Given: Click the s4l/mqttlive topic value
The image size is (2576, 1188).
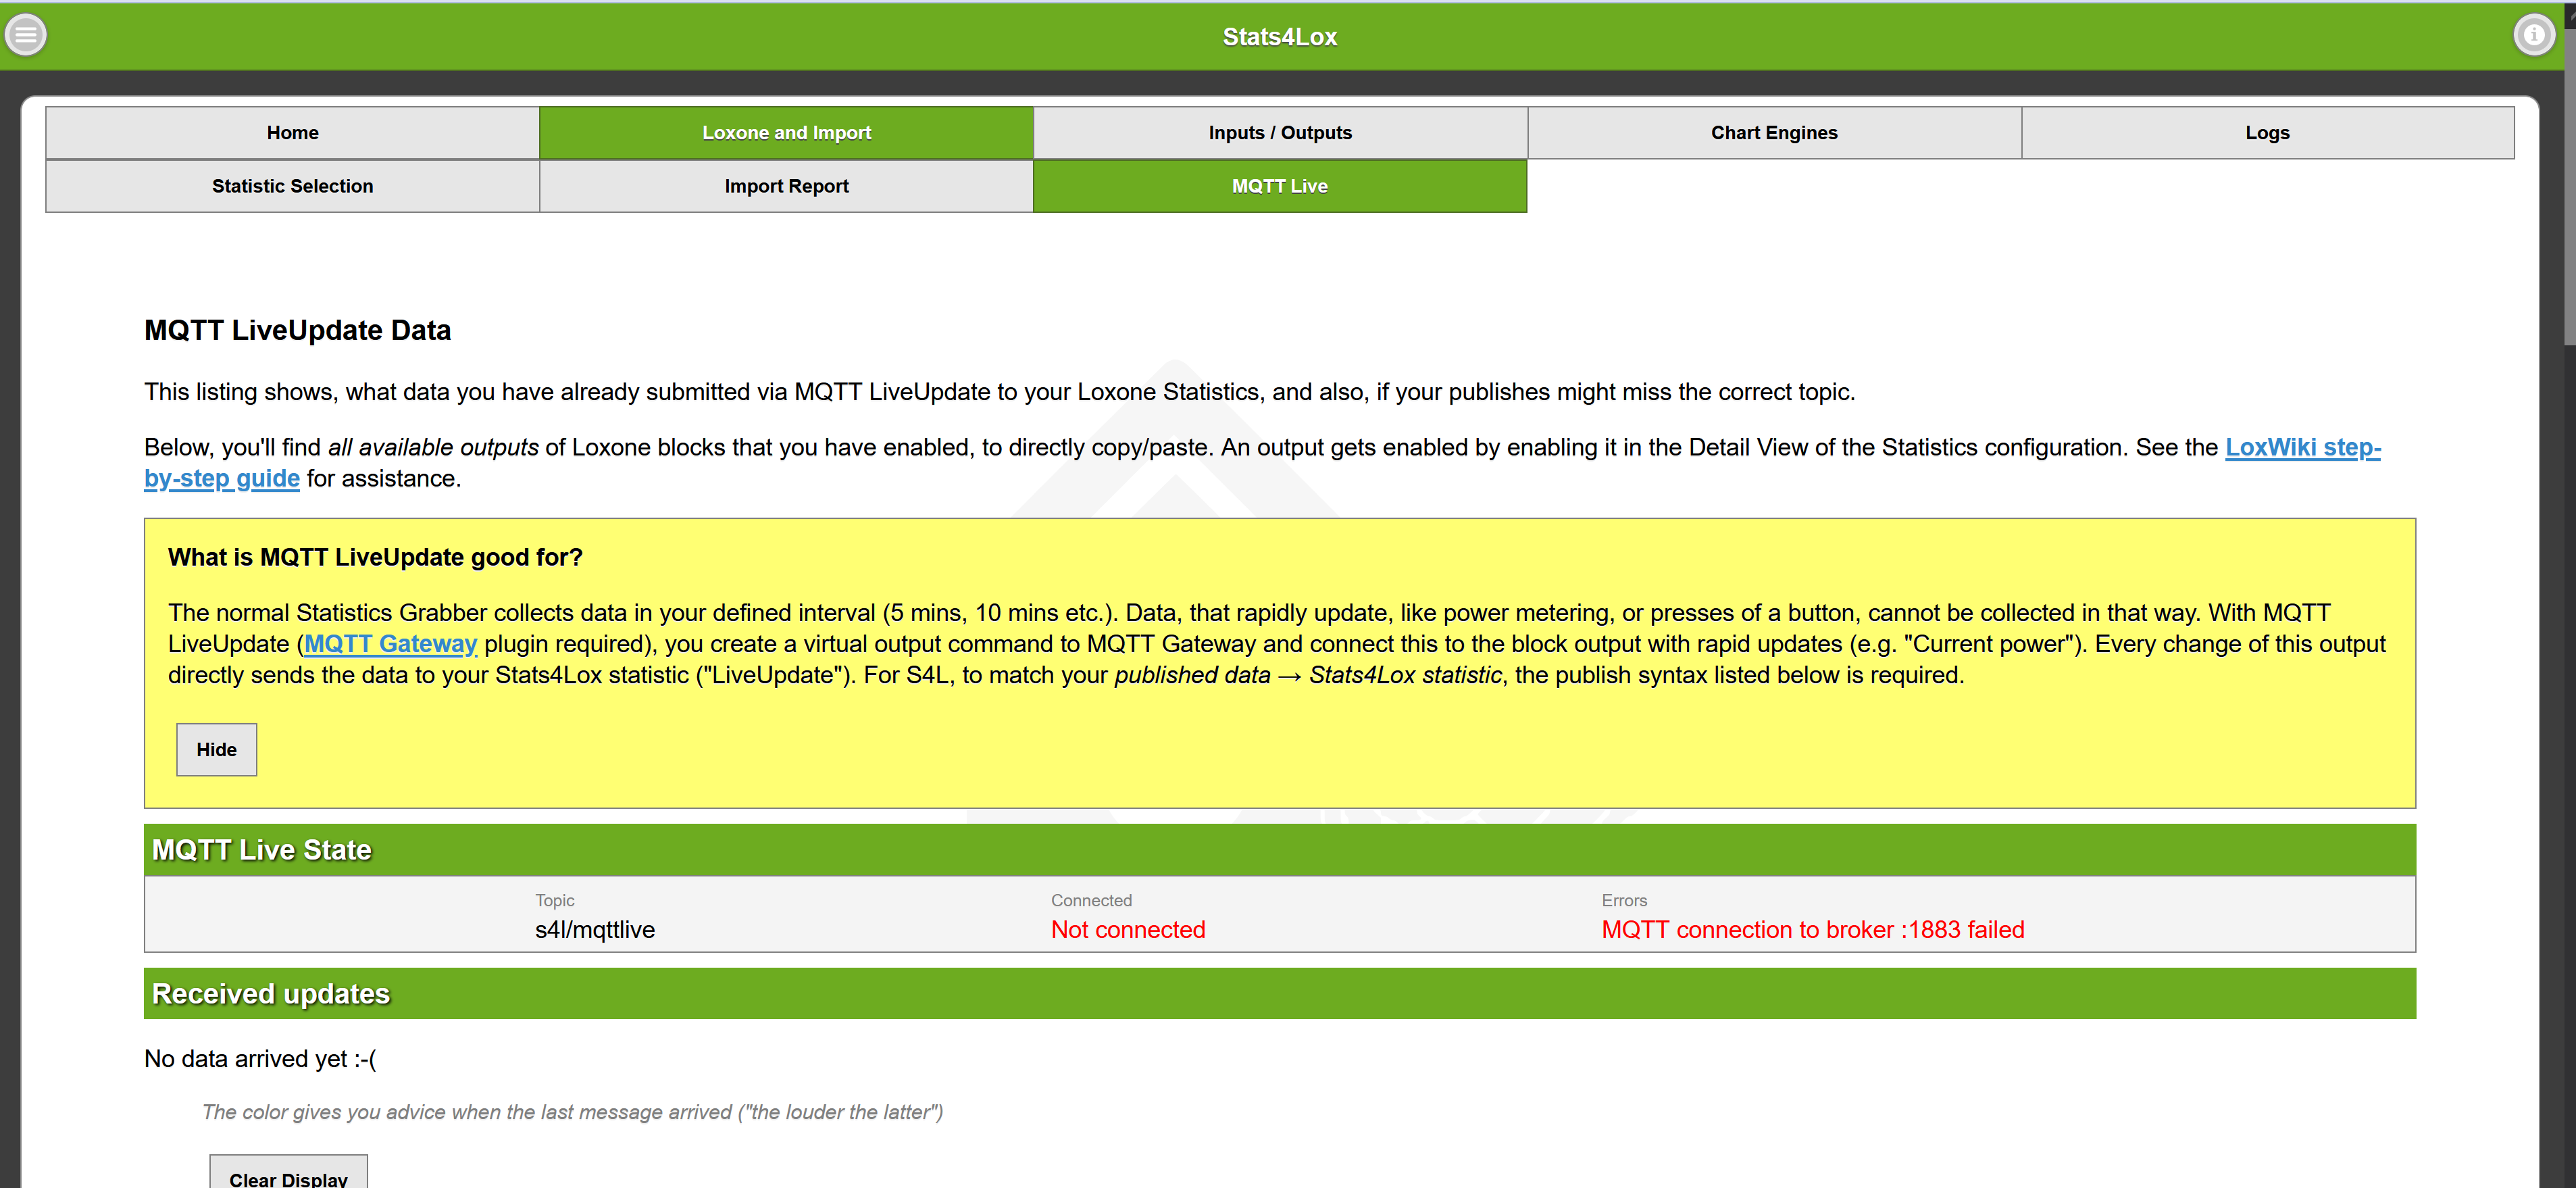Looking at the screenshot, I should (595, 930).
